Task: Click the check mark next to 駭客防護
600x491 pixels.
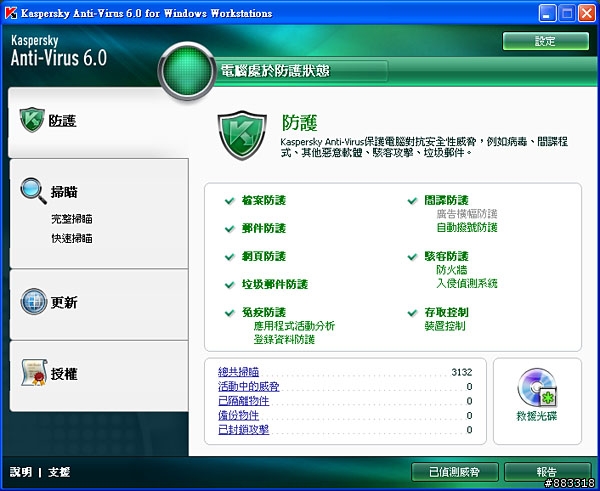Action: [x=412, y=257]
